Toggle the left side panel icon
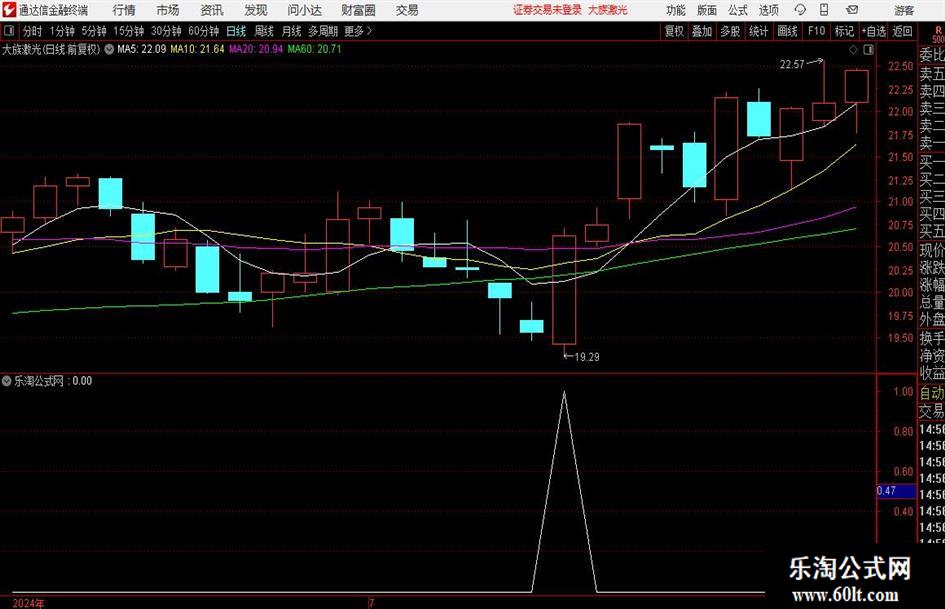 coord(9,31)
